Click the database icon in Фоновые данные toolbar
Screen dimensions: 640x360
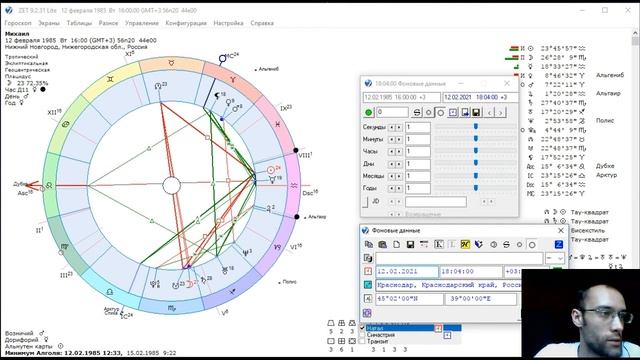click(x=382, y=244)
